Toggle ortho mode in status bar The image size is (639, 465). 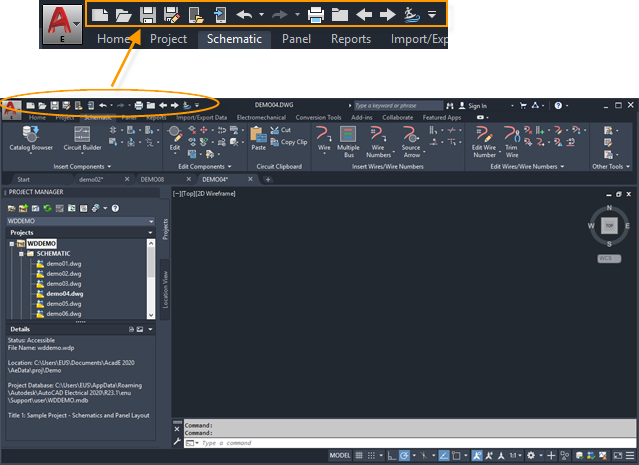pyautogui.click(x=391, y=455)
